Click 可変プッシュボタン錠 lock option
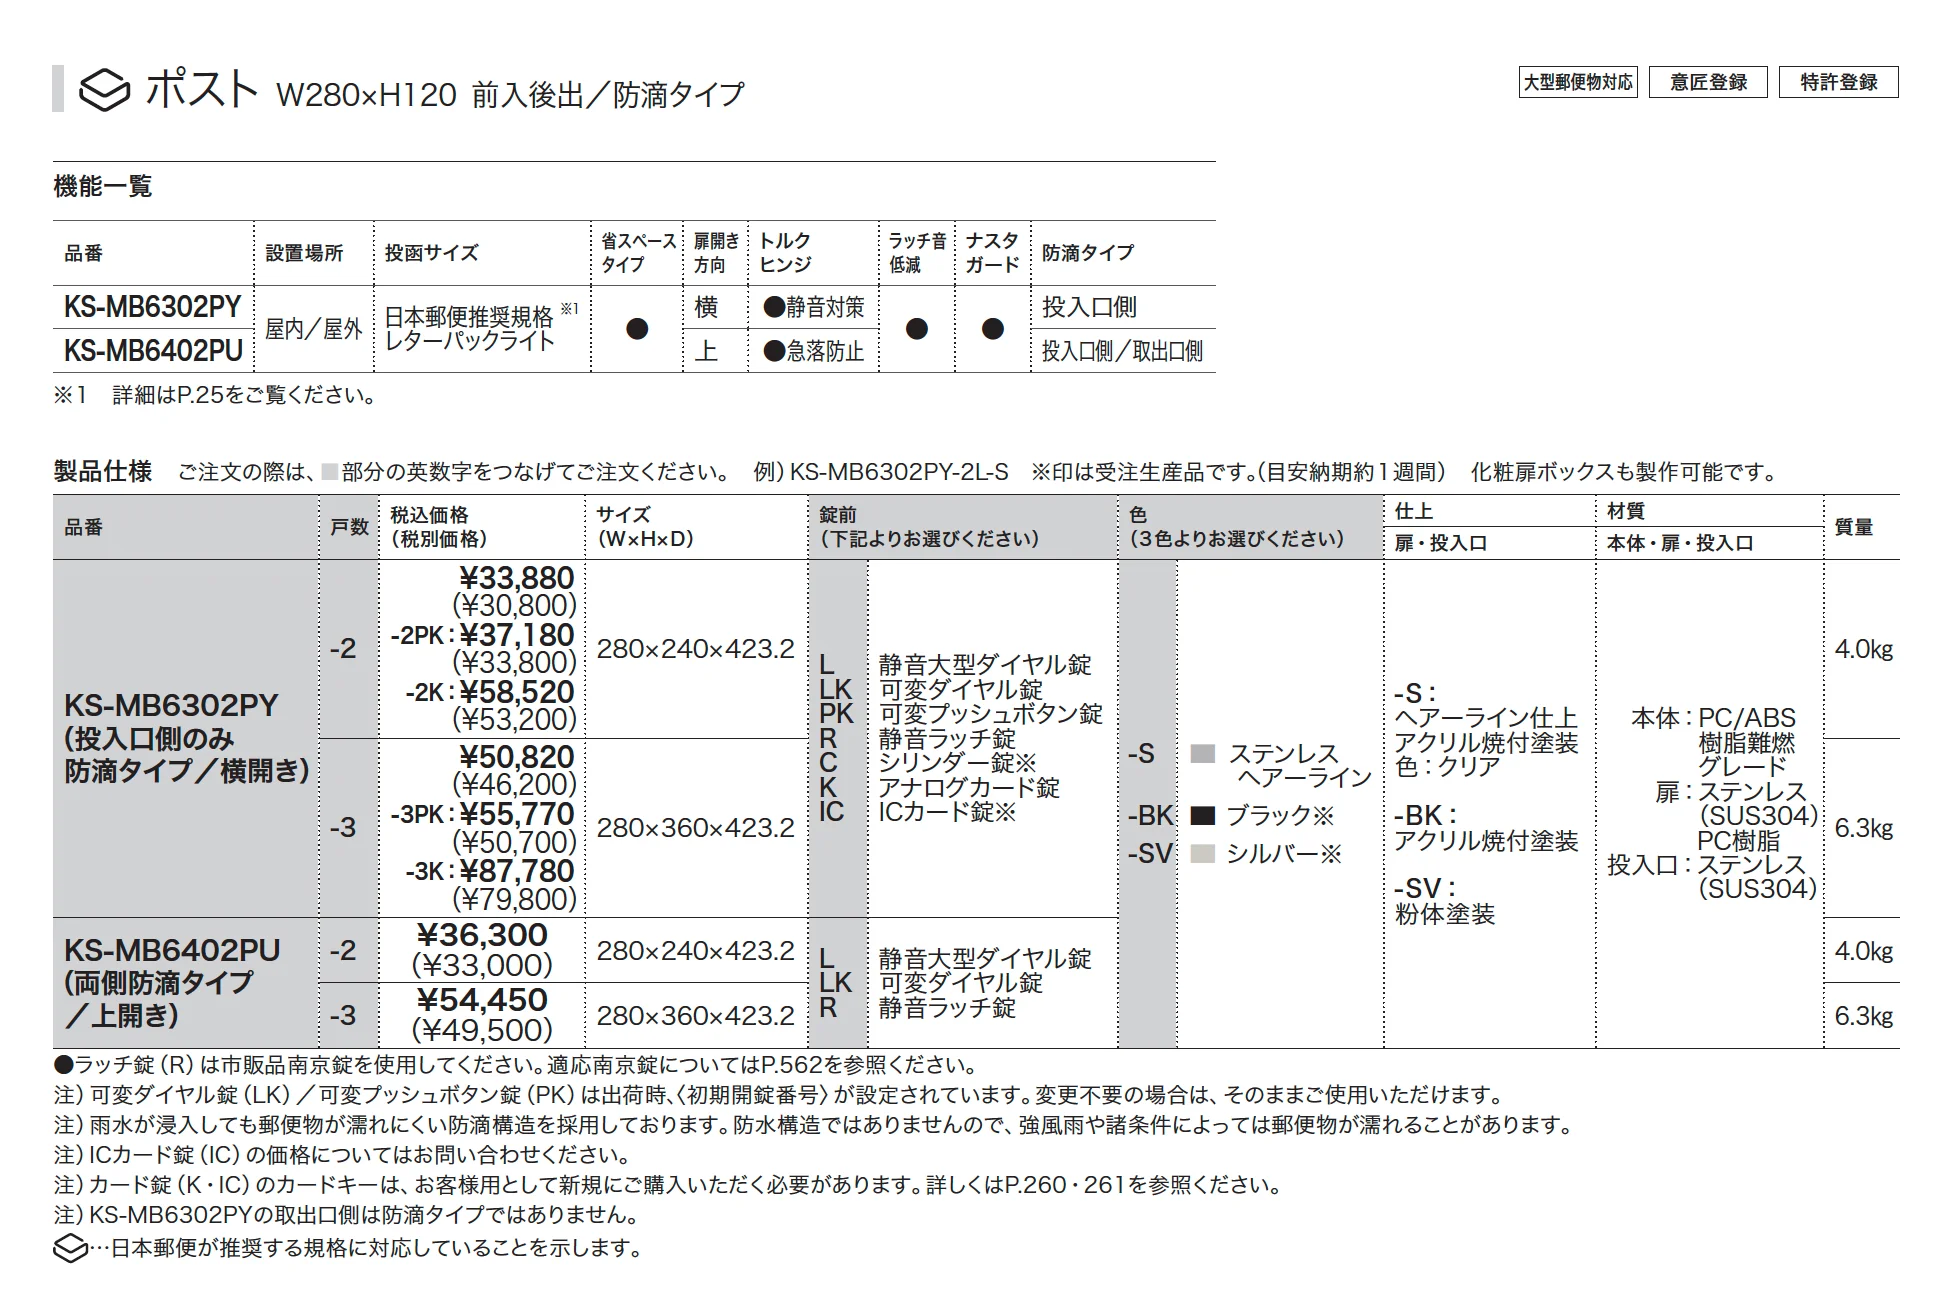Image resolution: width=1954 pixels, height=1292 pixels. click(990, 714)
